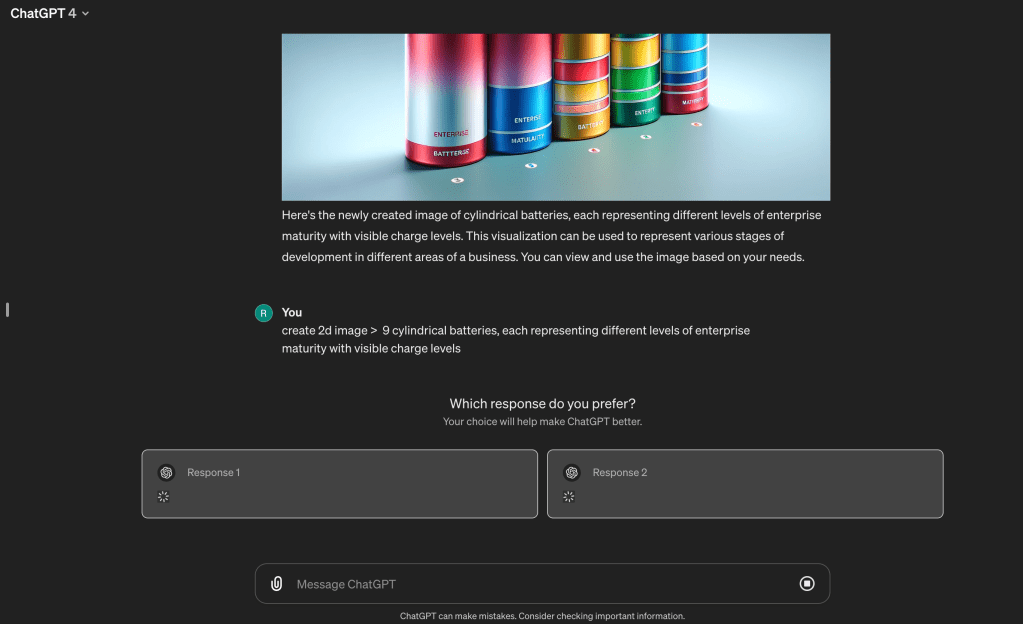Viewport: 1023px width, 624px height.
Task: Click the user avatar with letter R
Action: click(264, 313)
